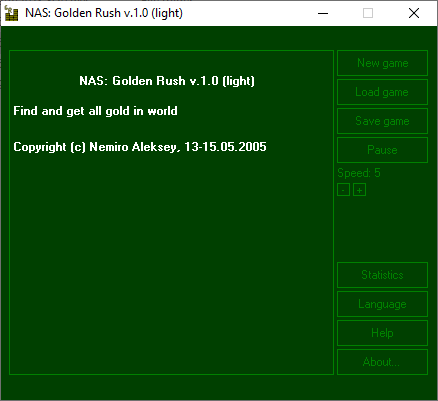438x401 pixels.
Task: Show the About... information
Action: pyautogui.click(x=382, y=362)
